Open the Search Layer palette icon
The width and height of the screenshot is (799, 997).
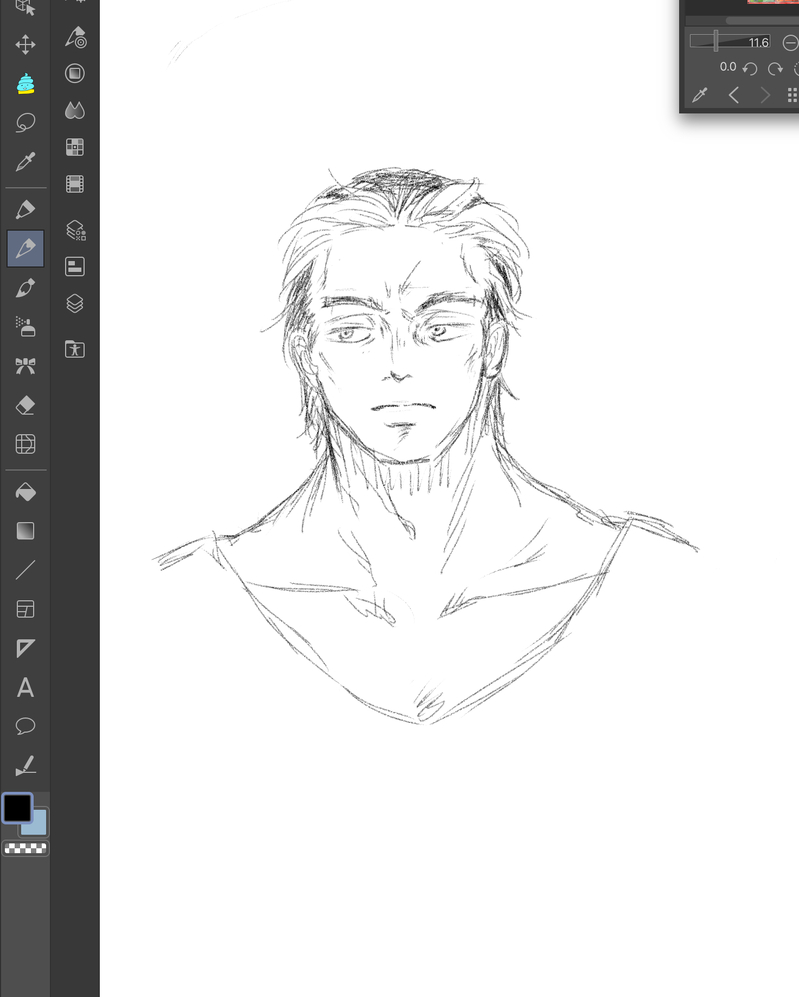76,230
